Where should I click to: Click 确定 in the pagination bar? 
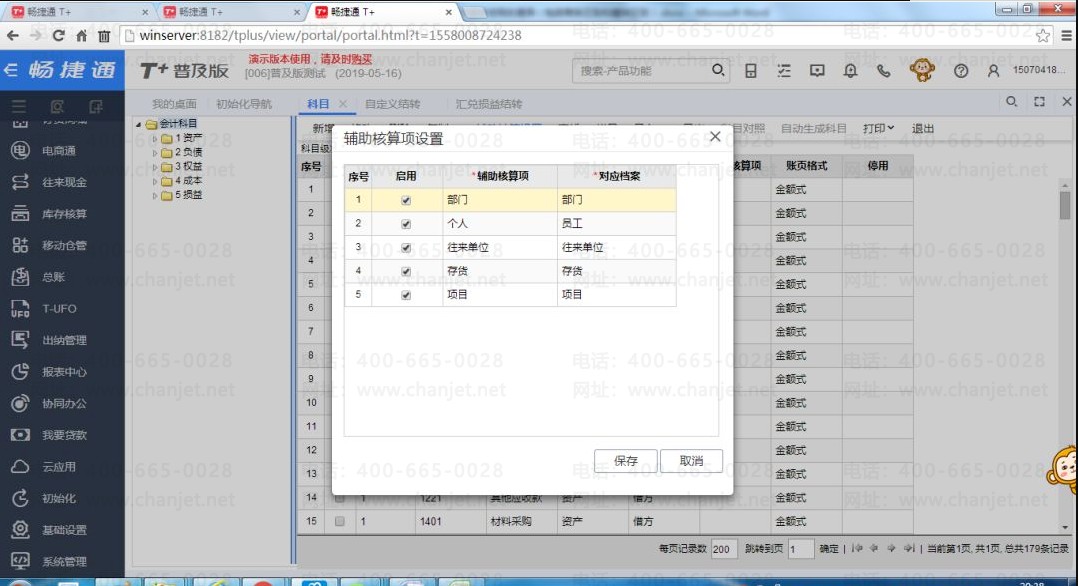829,549
